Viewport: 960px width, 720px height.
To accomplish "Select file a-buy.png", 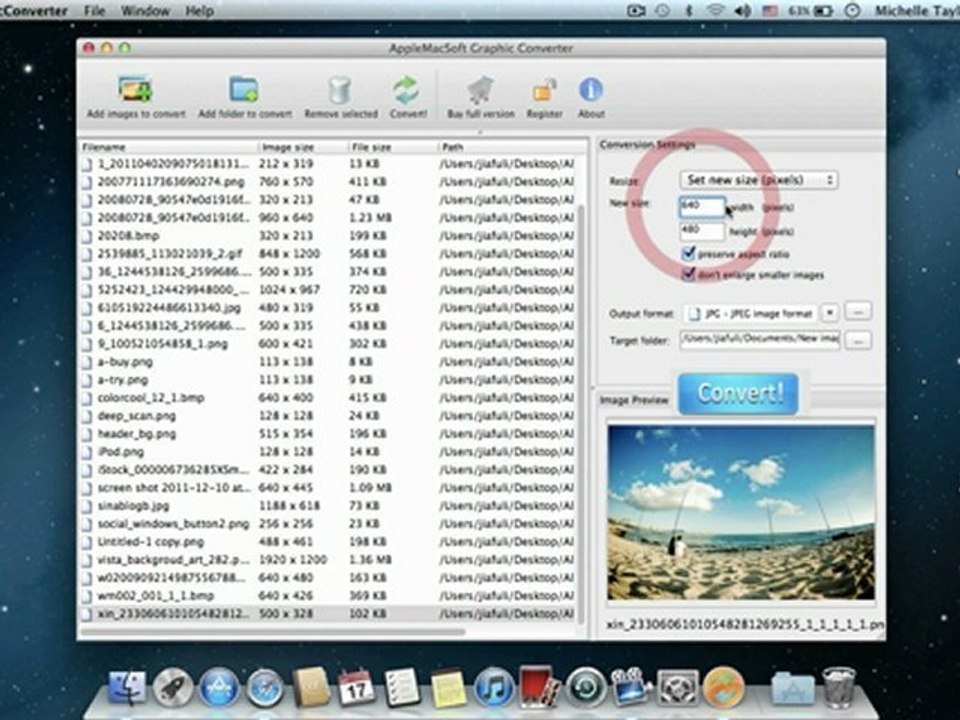I will (x=328, y=362).
